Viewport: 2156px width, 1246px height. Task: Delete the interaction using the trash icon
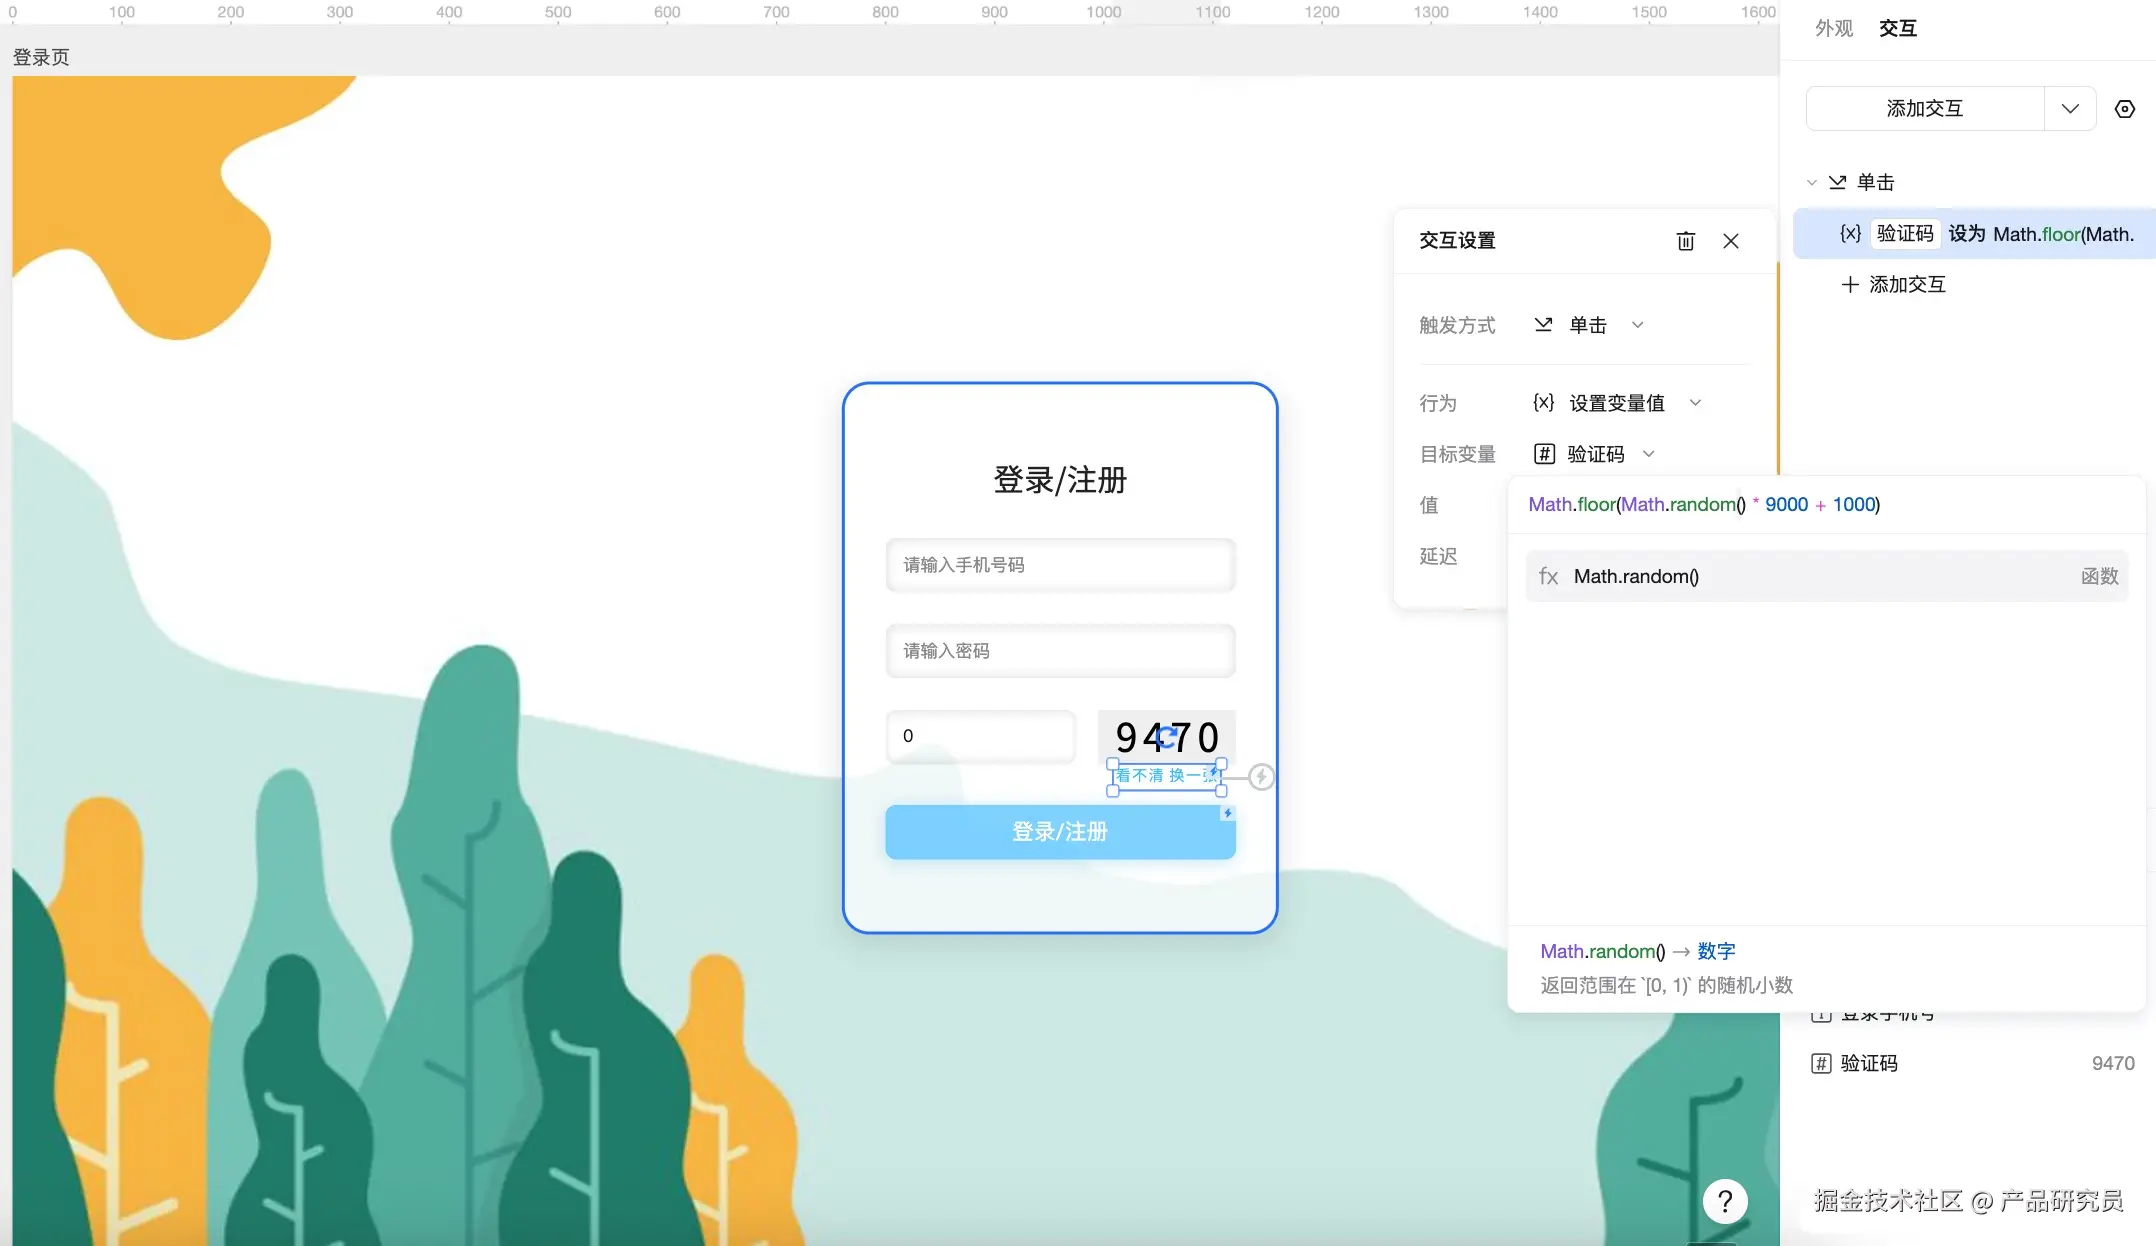(x=1685, y=241)
